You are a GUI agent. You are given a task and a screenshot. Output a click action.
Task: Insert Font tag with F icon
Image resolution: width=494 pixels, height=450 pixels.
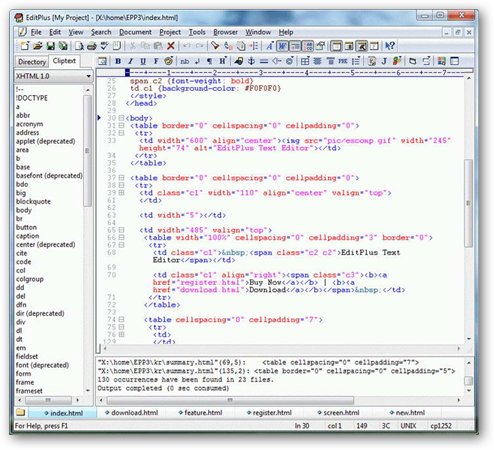156,61
